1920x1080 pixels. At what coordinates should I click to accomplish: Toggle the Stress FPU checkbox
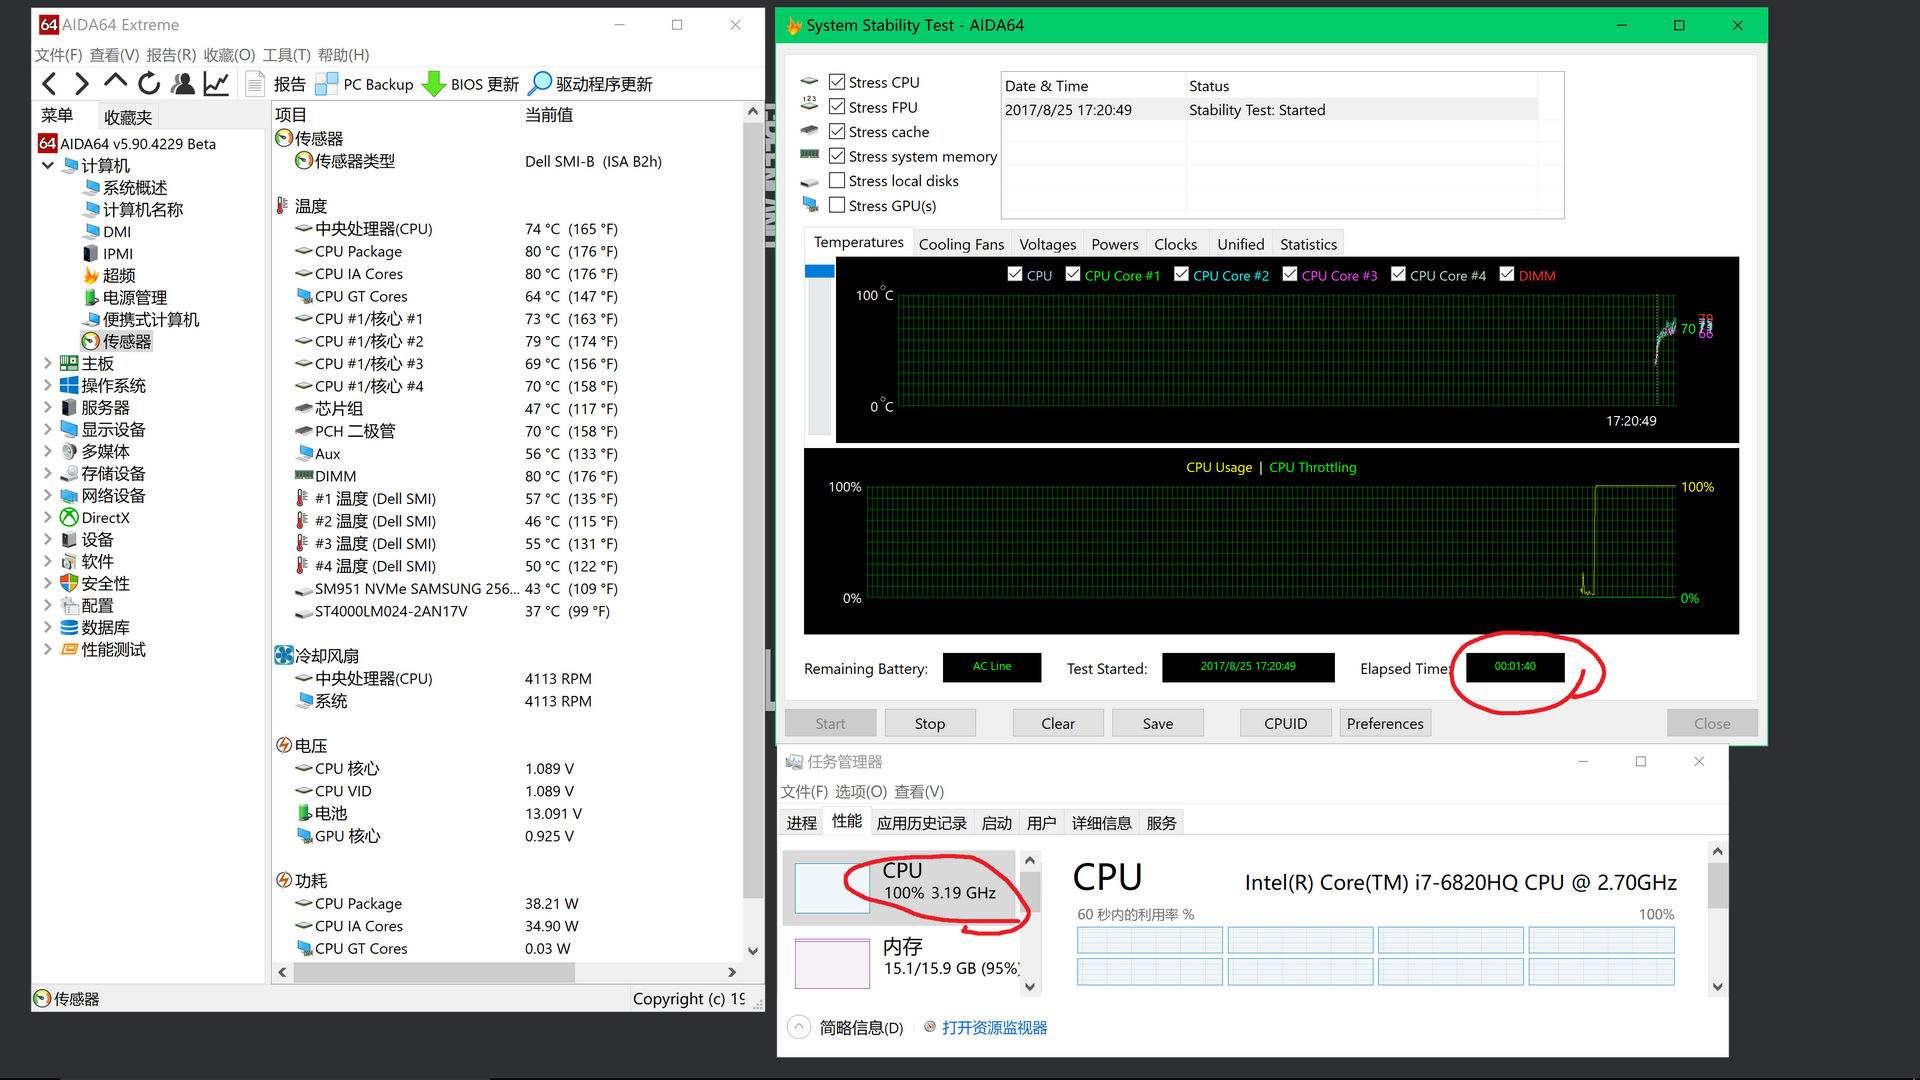click(837, 105)
